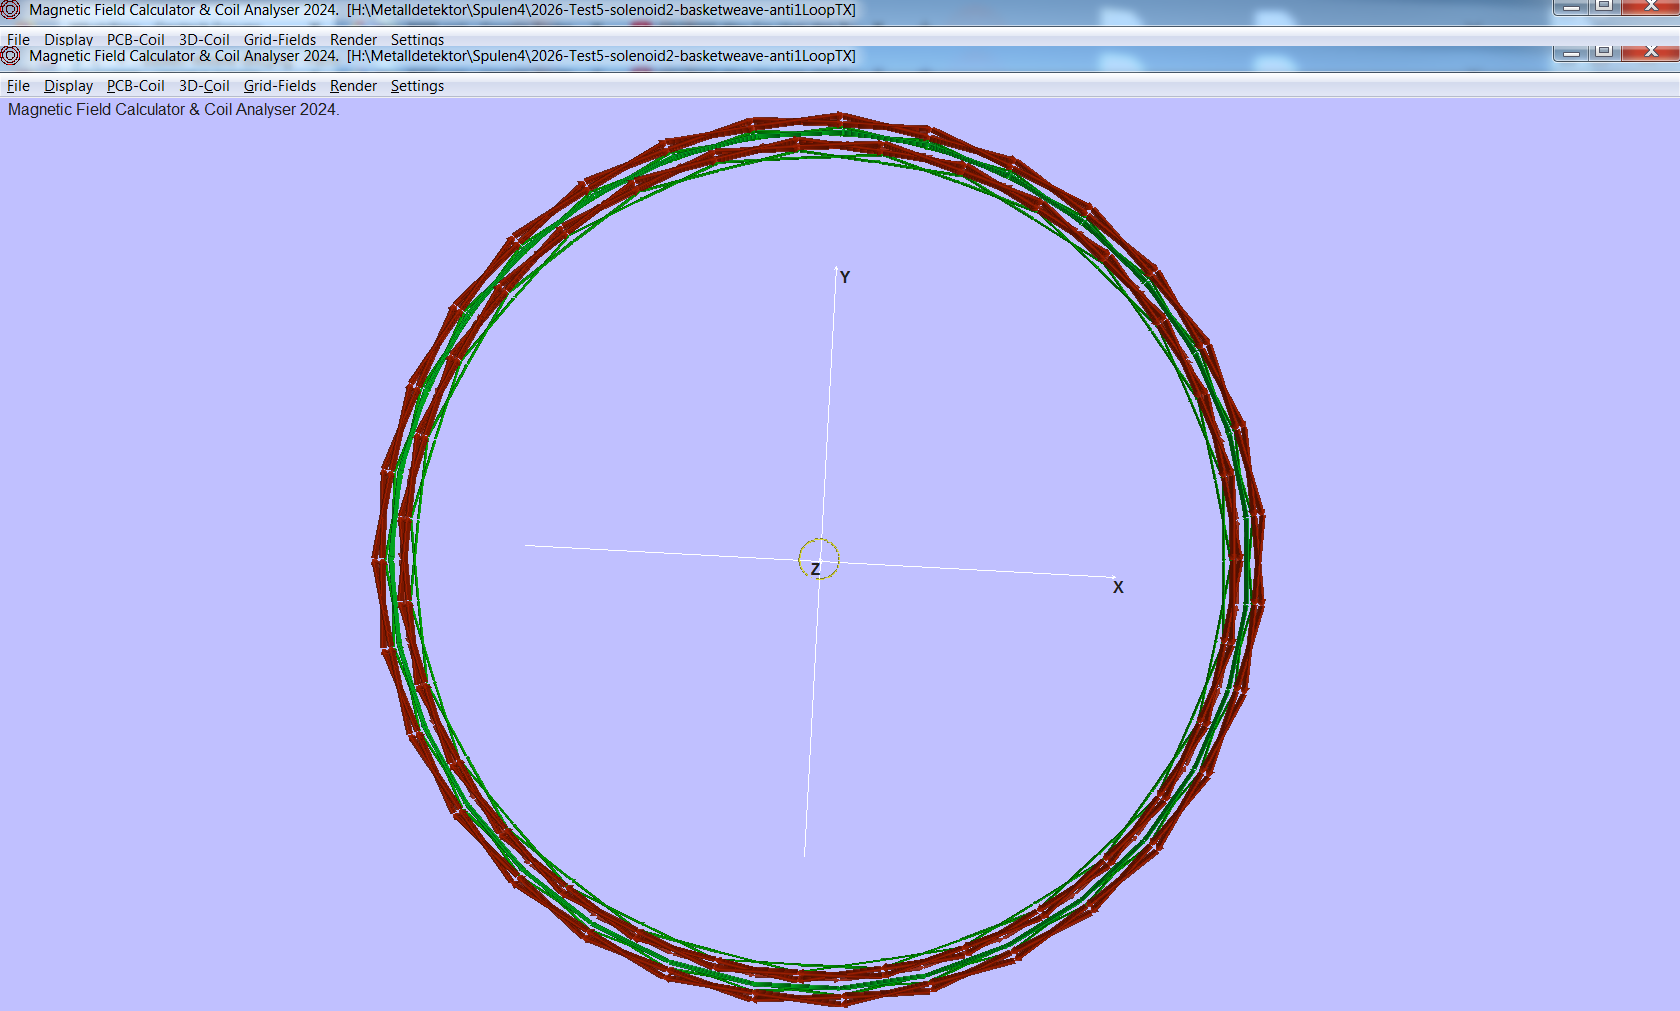Screen dimensions: 1680x1011
Task: Minimize the background Coil Analyser window
Action: (x=1571, y=6)
